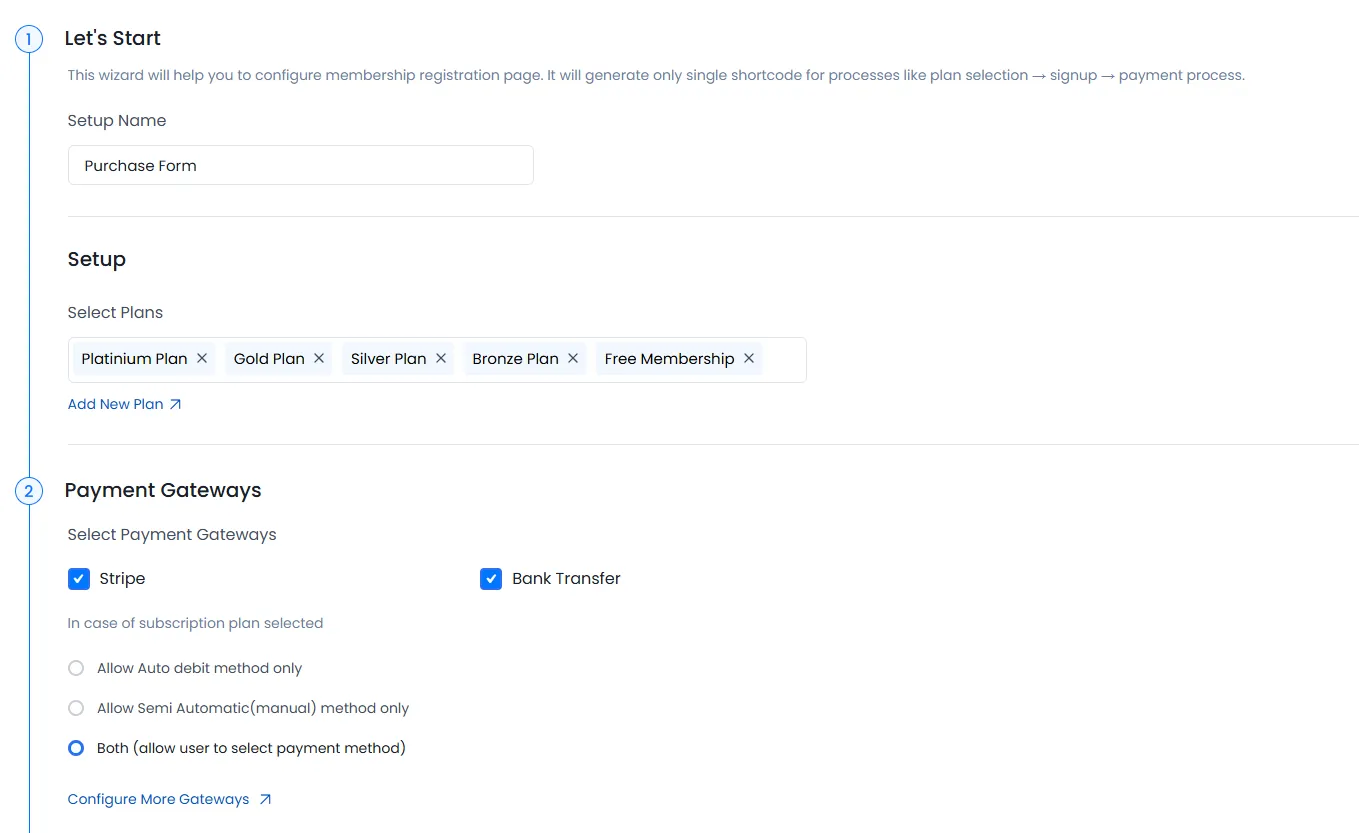Click the step 2 circle indicator
The width and height of the screenshot is (1359, 833).
(x=29, y=490)
